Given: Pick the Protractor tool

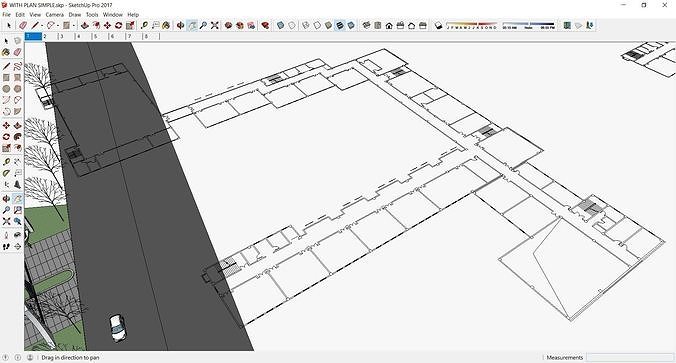Looking at the screenshot, I should [6, 173].
